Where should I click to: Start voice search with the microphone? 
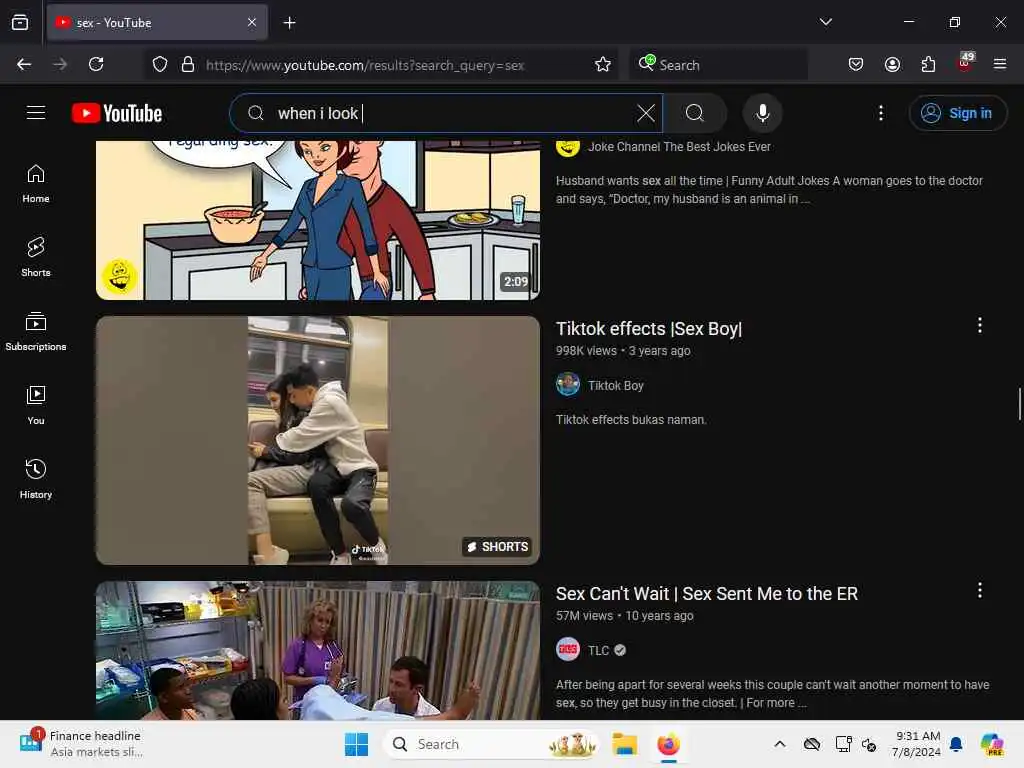(762, 113)
